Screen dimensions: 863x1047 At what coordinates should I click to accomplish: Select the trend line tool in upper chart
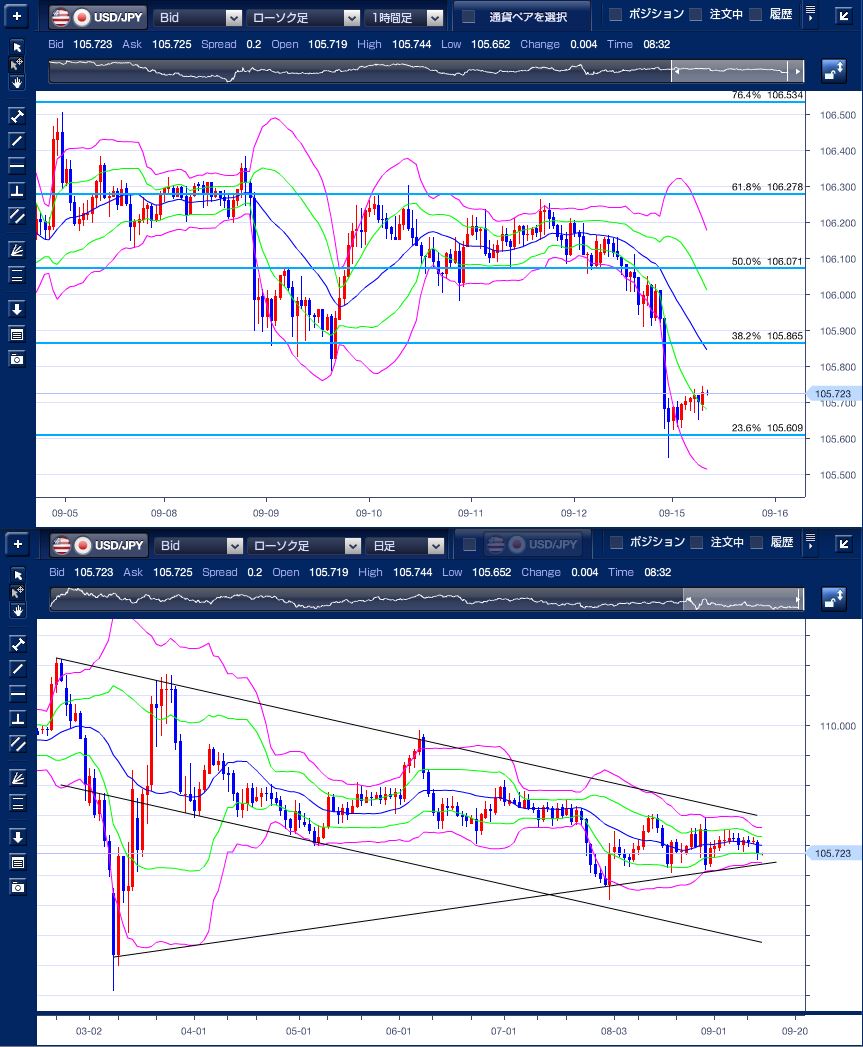[17, 140]
